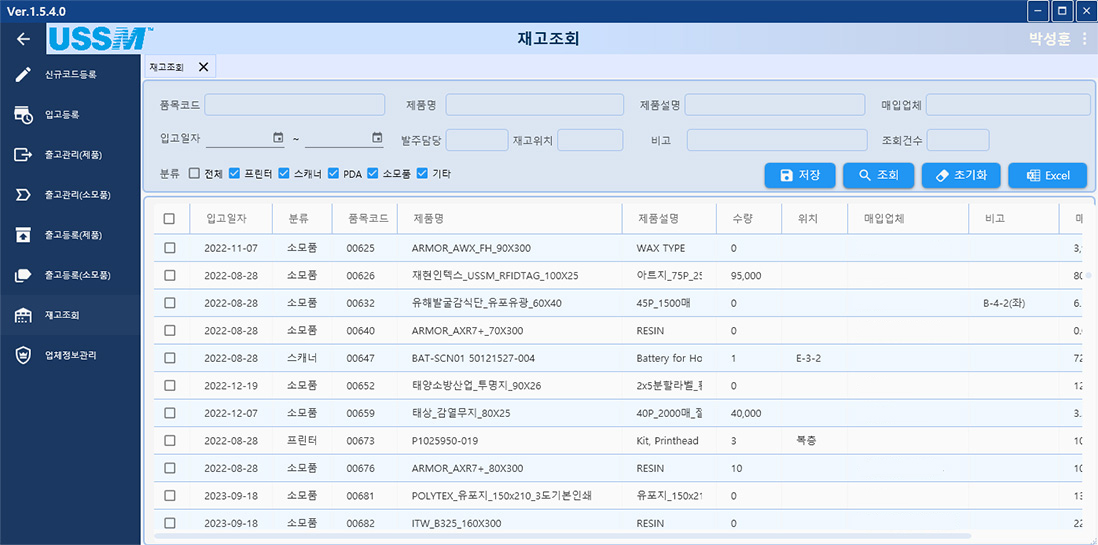This screenshot has width=1098, height=545.
Task: Sort by the 입고일자 column header
Action: pyautogui.click(x=230, y=219)
